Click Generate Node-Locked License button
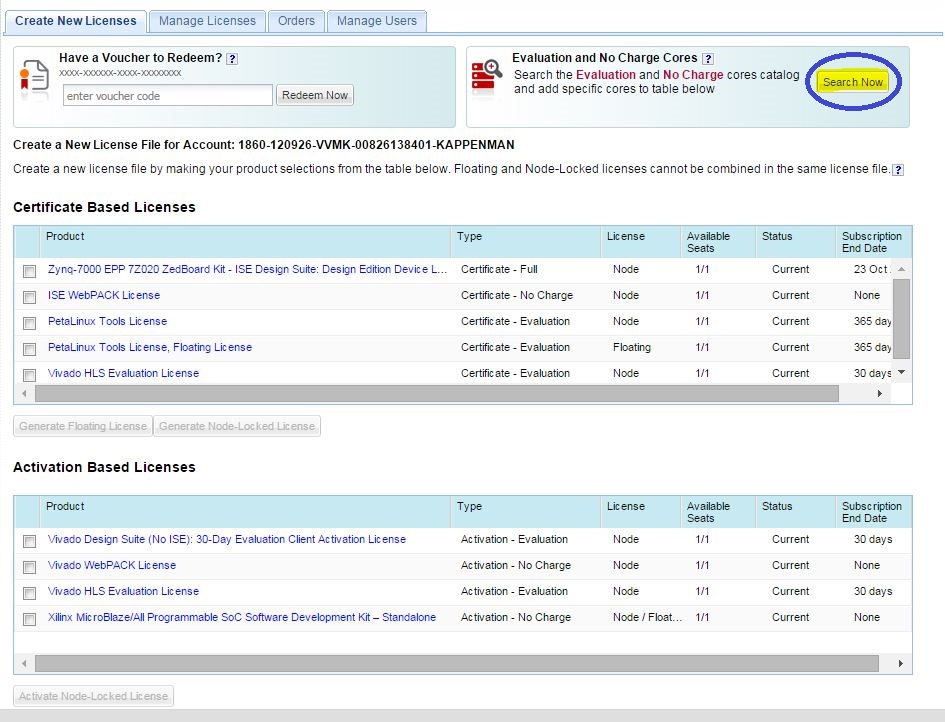945x722 pixels. coord(237,426)
